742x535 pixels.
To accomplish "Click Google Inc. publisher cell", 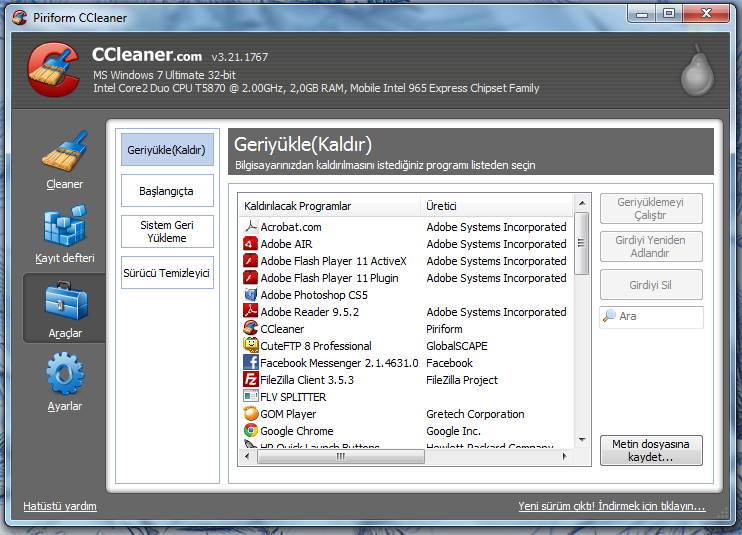I will pos(453,431).
